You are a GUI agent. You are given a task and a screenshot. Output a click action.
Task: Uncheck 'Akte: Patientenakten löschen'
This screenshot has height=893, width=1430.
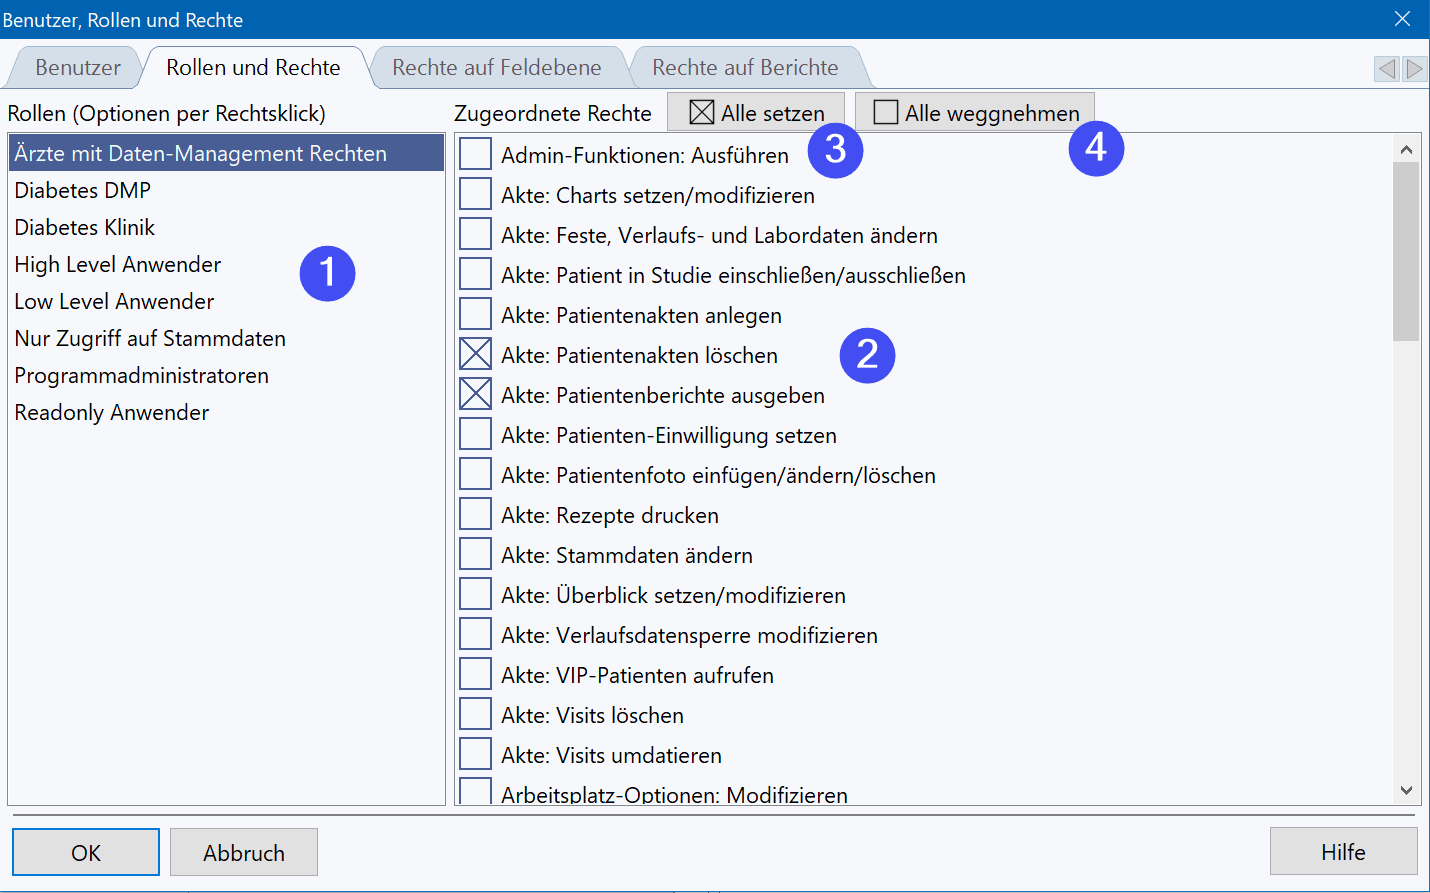475,354
